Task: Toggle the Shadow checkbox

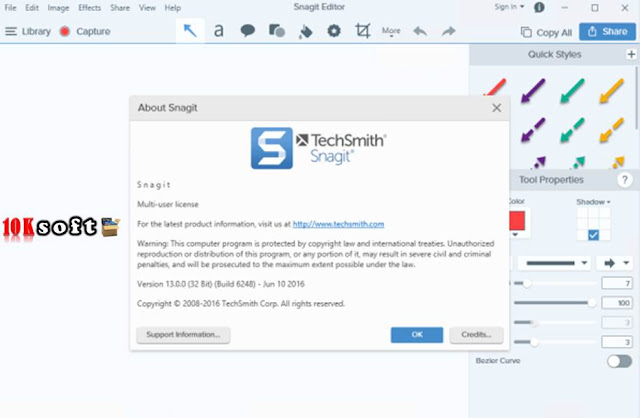Action: click(x=593, y=235)
